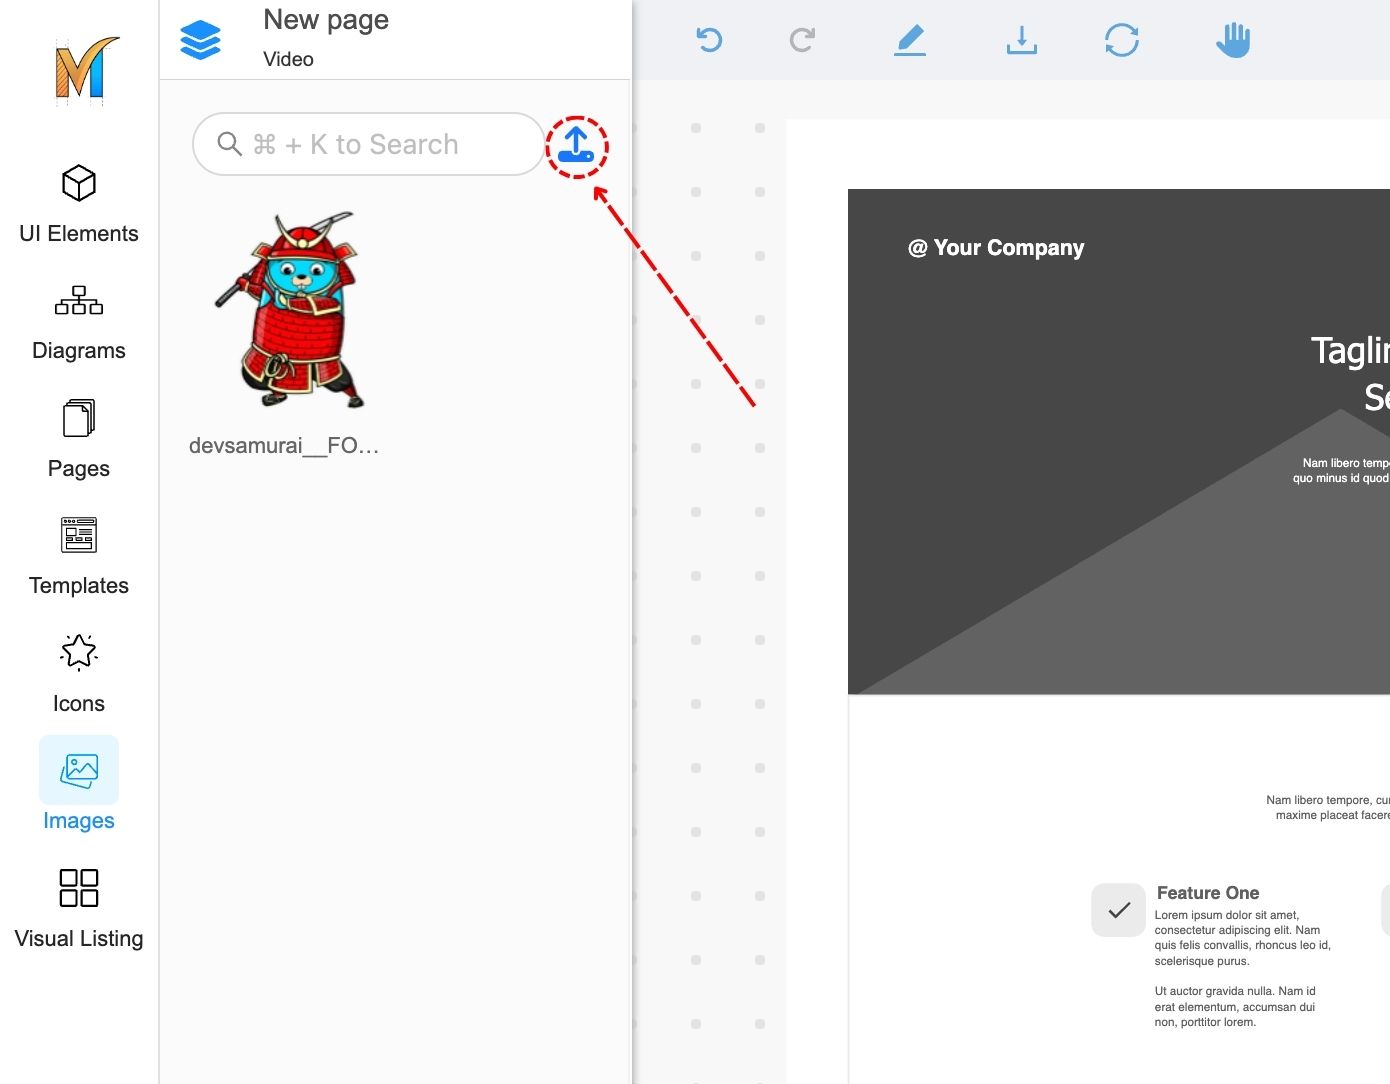1390x1084 pixels.
Task: Click the undo arrow in toolbar
Action: [x=709, y=40]
